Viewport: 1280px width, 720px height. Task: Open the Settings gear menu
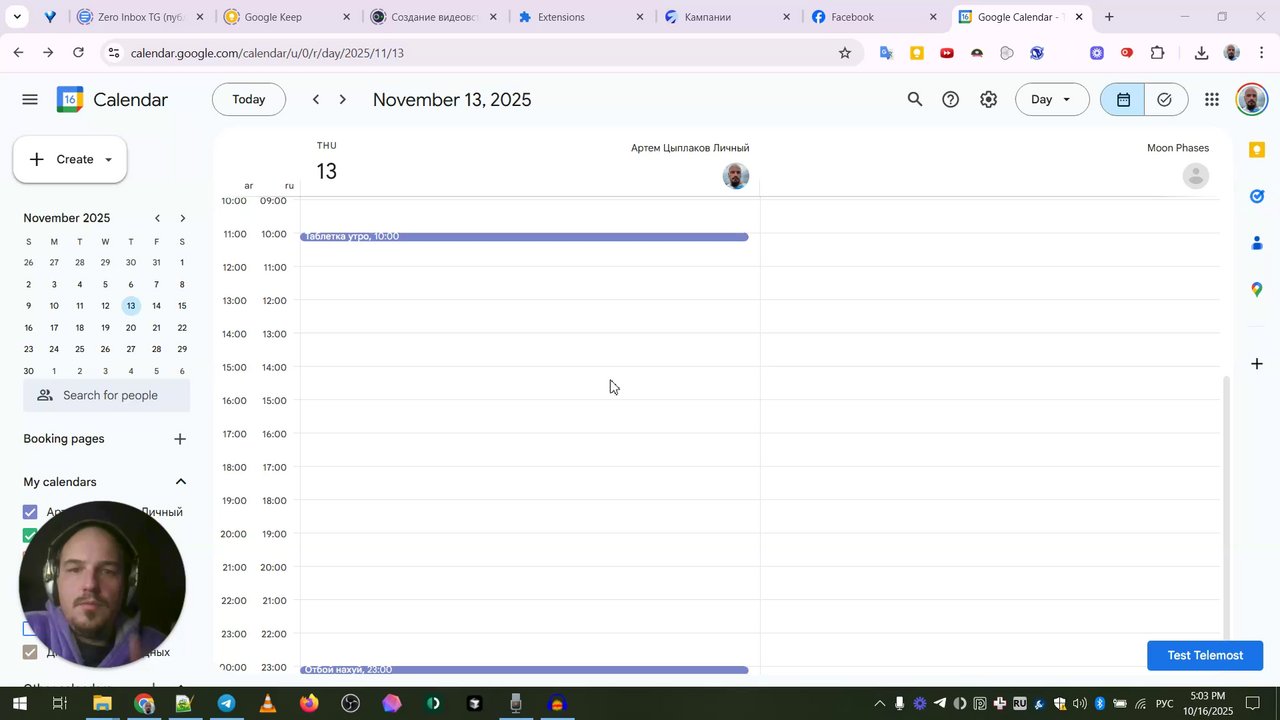[988, 99]
